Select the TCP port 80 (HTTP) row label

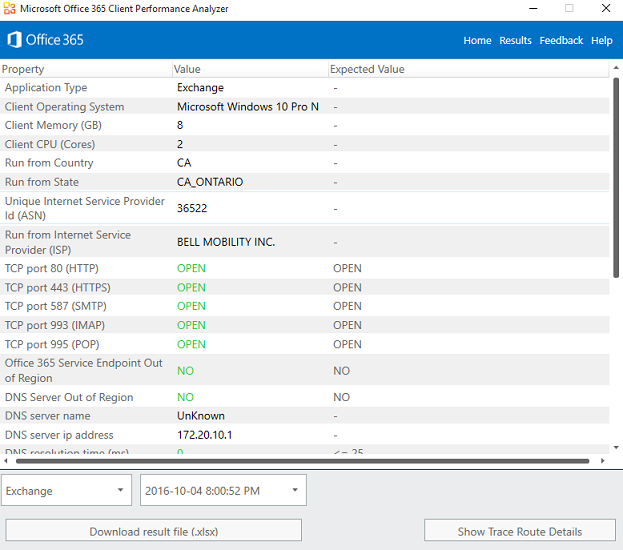pyautogui.click(x=52, y=268)
